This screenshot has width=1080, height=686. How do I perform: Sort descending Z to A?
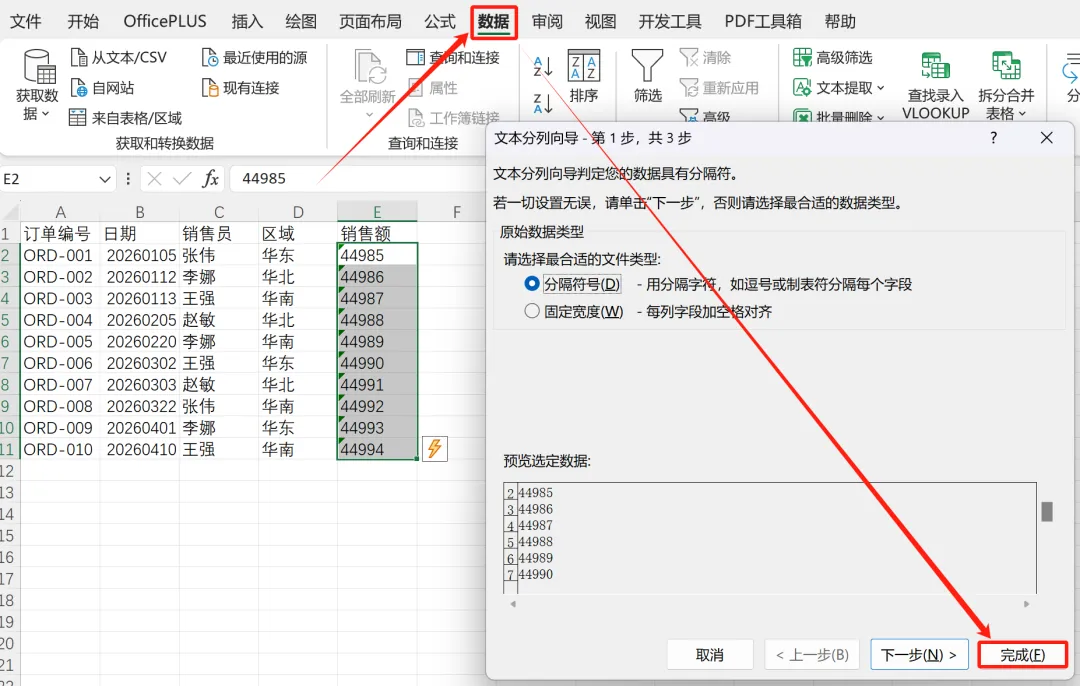pyautogui.click(x=543, y=103)
